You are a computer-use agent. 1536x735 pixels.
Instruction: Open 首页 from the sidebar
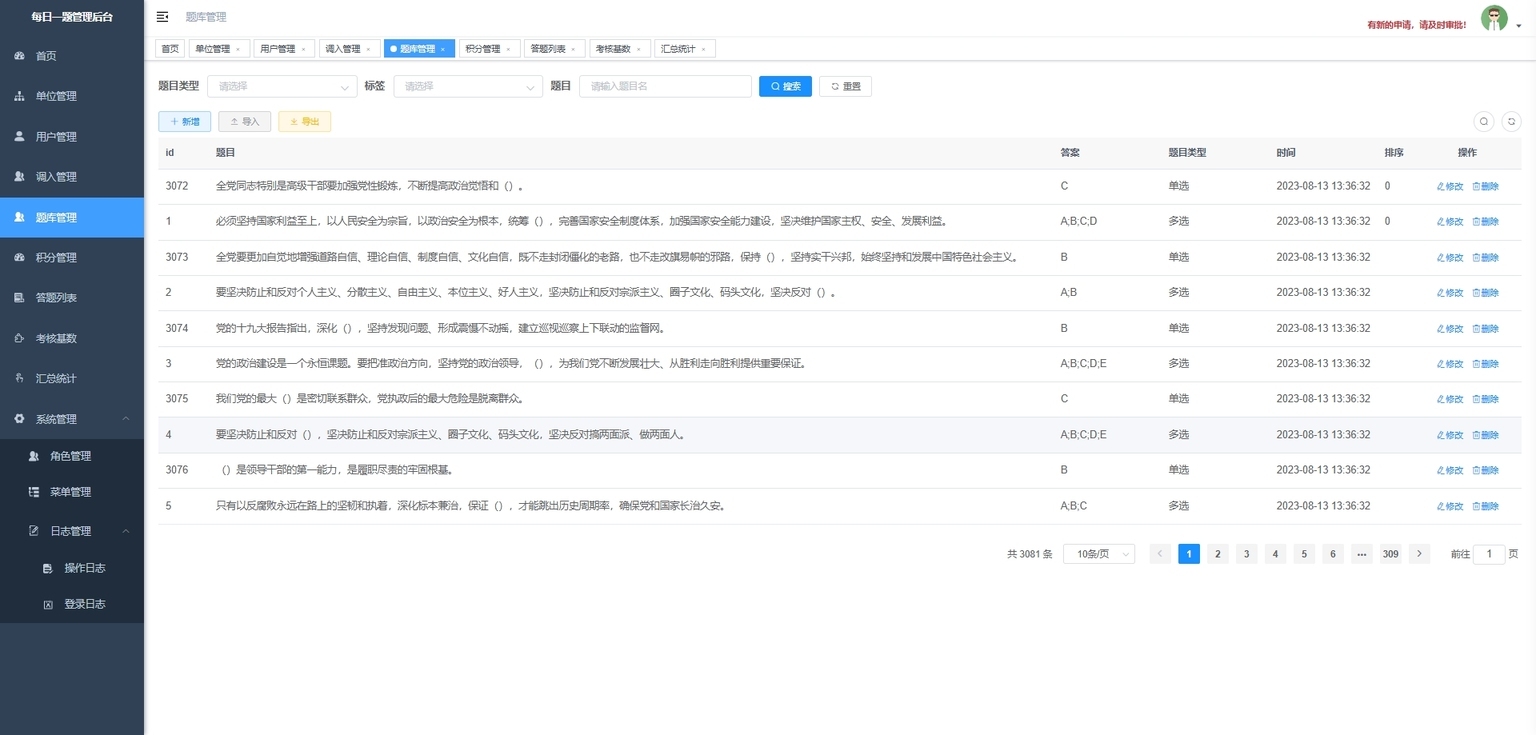coord(46,56)
